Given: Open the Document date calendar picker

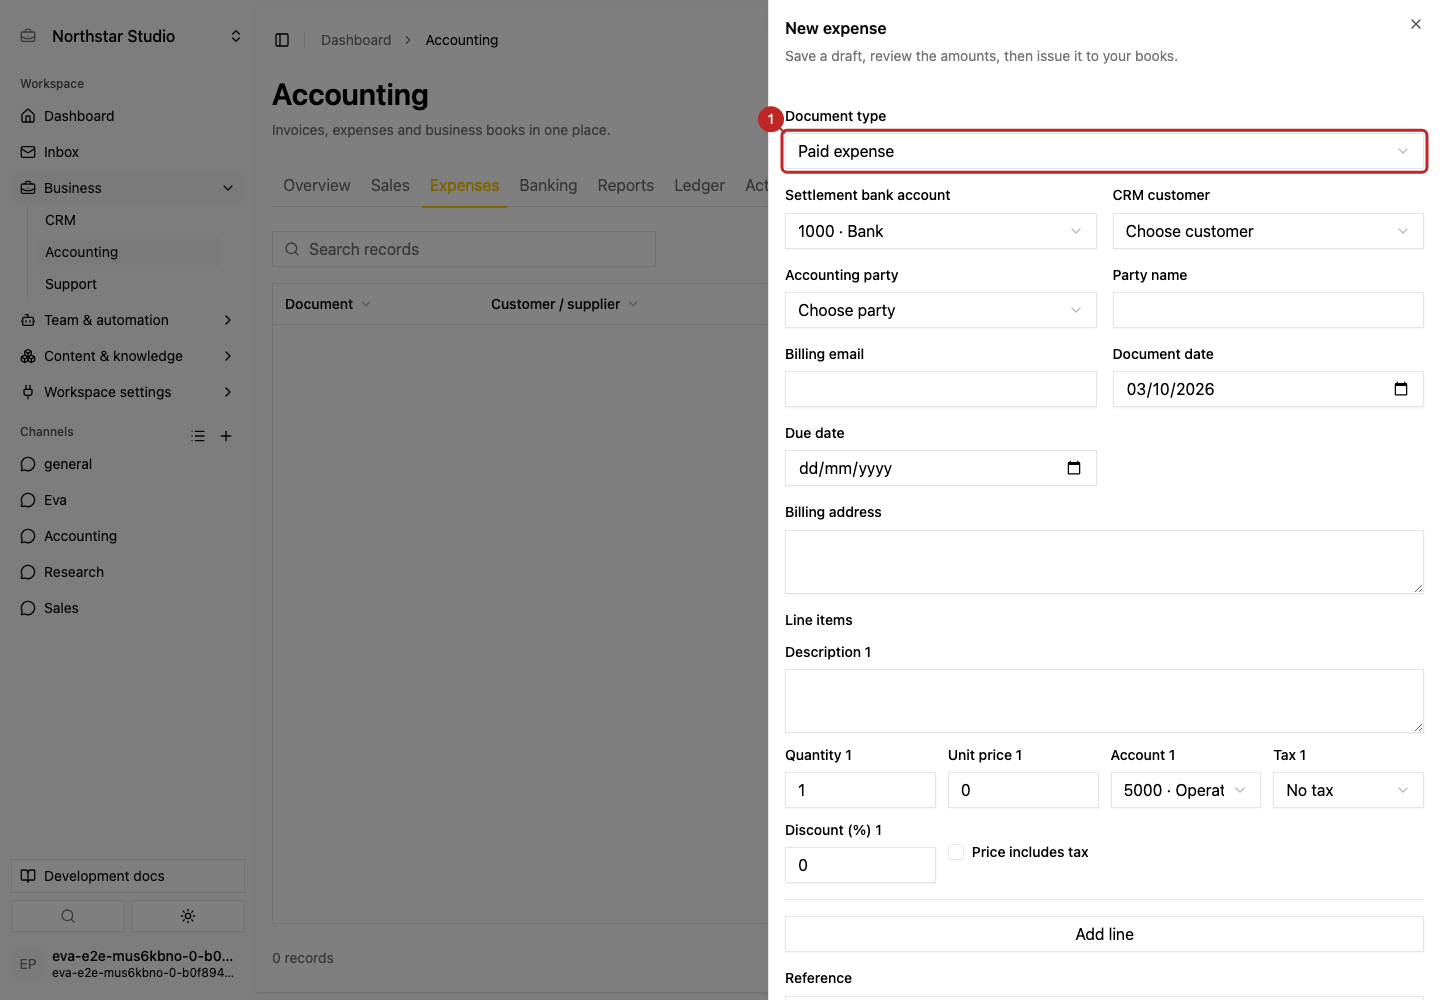Looking at the screenshot, I should 1401,389.
